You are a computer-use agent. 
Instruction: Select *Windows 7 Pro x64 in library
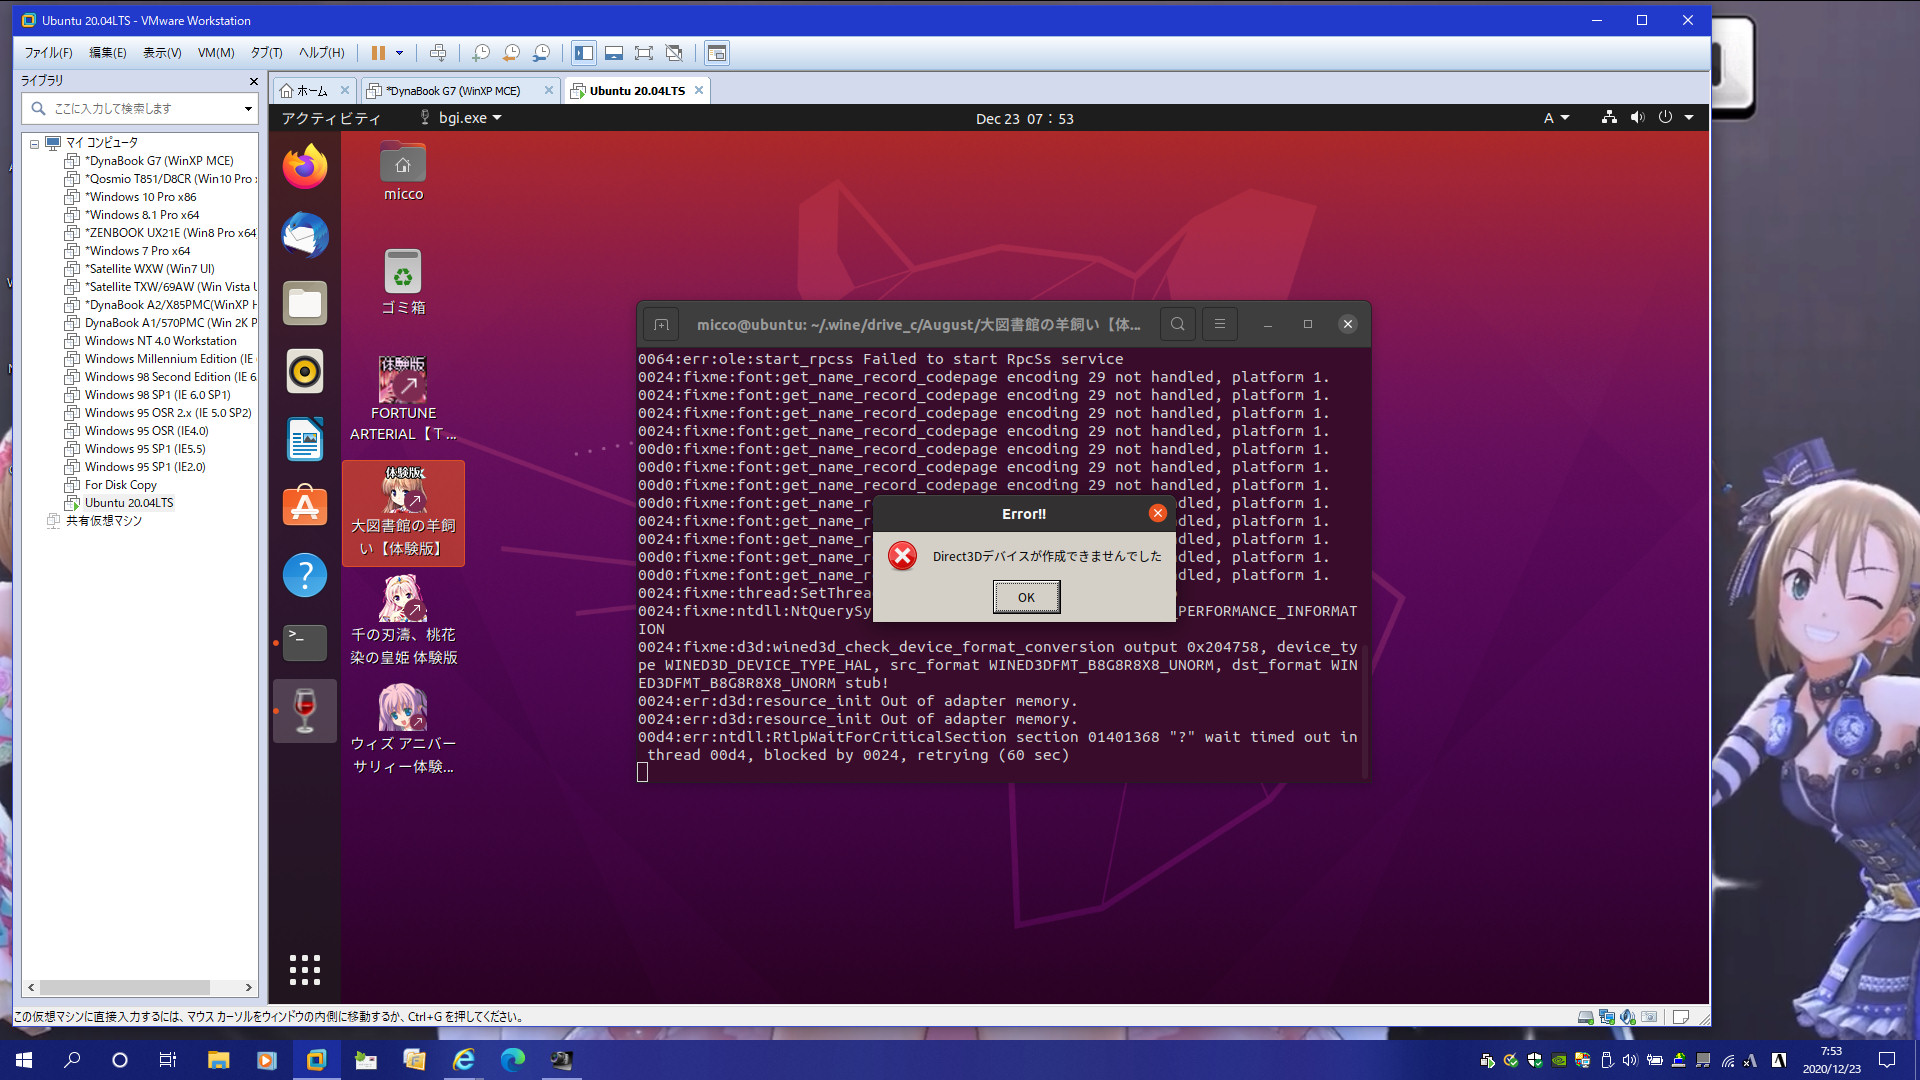coord(137,251)
